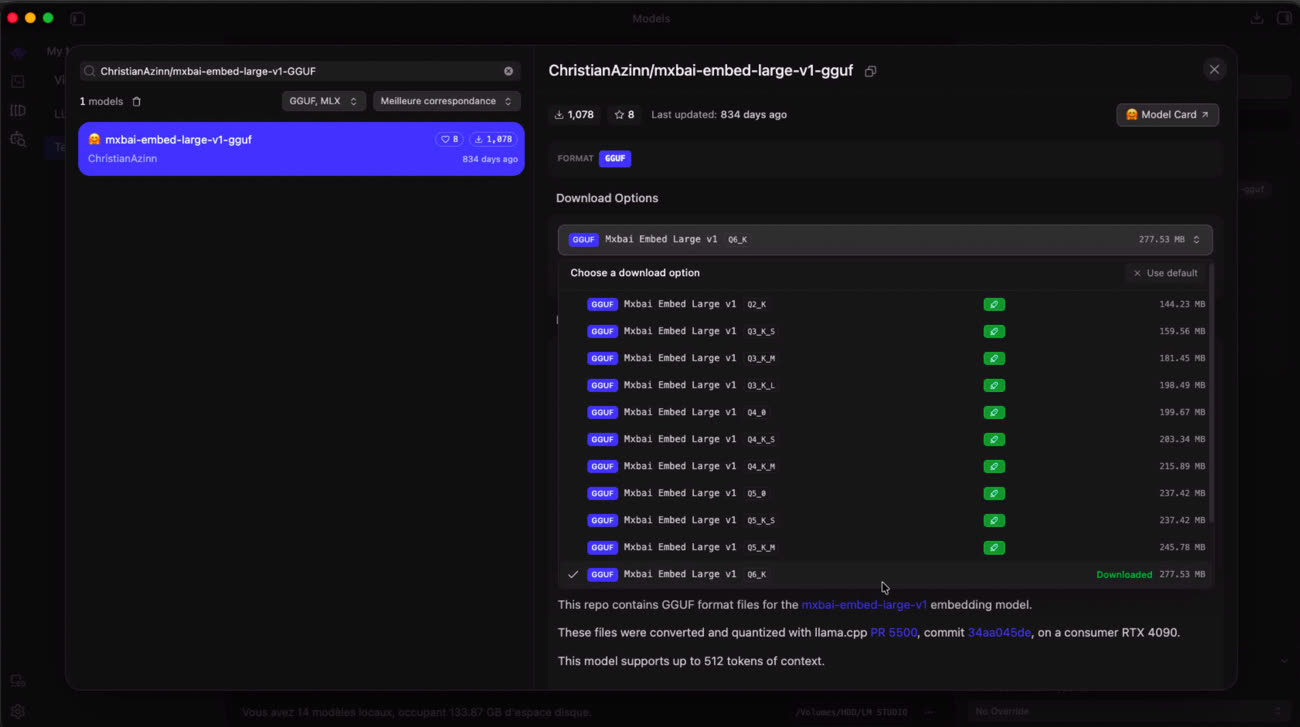Click the '1 models' count text
Image resolution: width=1300 pixels, height=727 pixels.
pos(102,101)
